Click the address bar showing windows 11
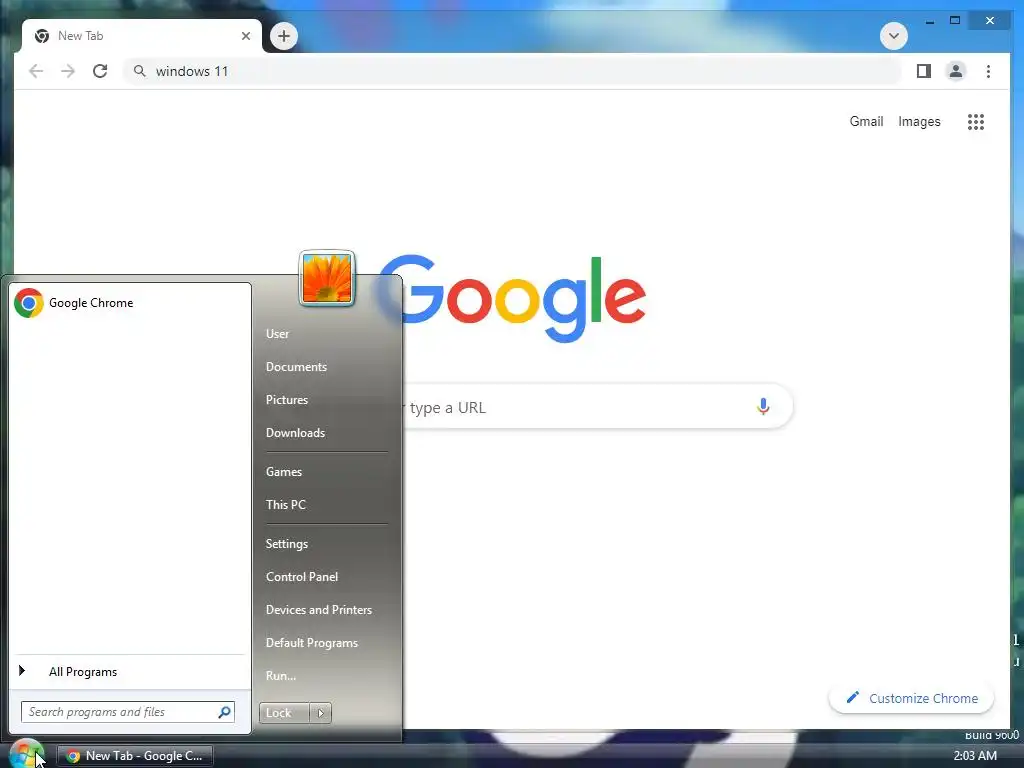Viewport: 1024px width, 768px height. (x=513, y=71)
